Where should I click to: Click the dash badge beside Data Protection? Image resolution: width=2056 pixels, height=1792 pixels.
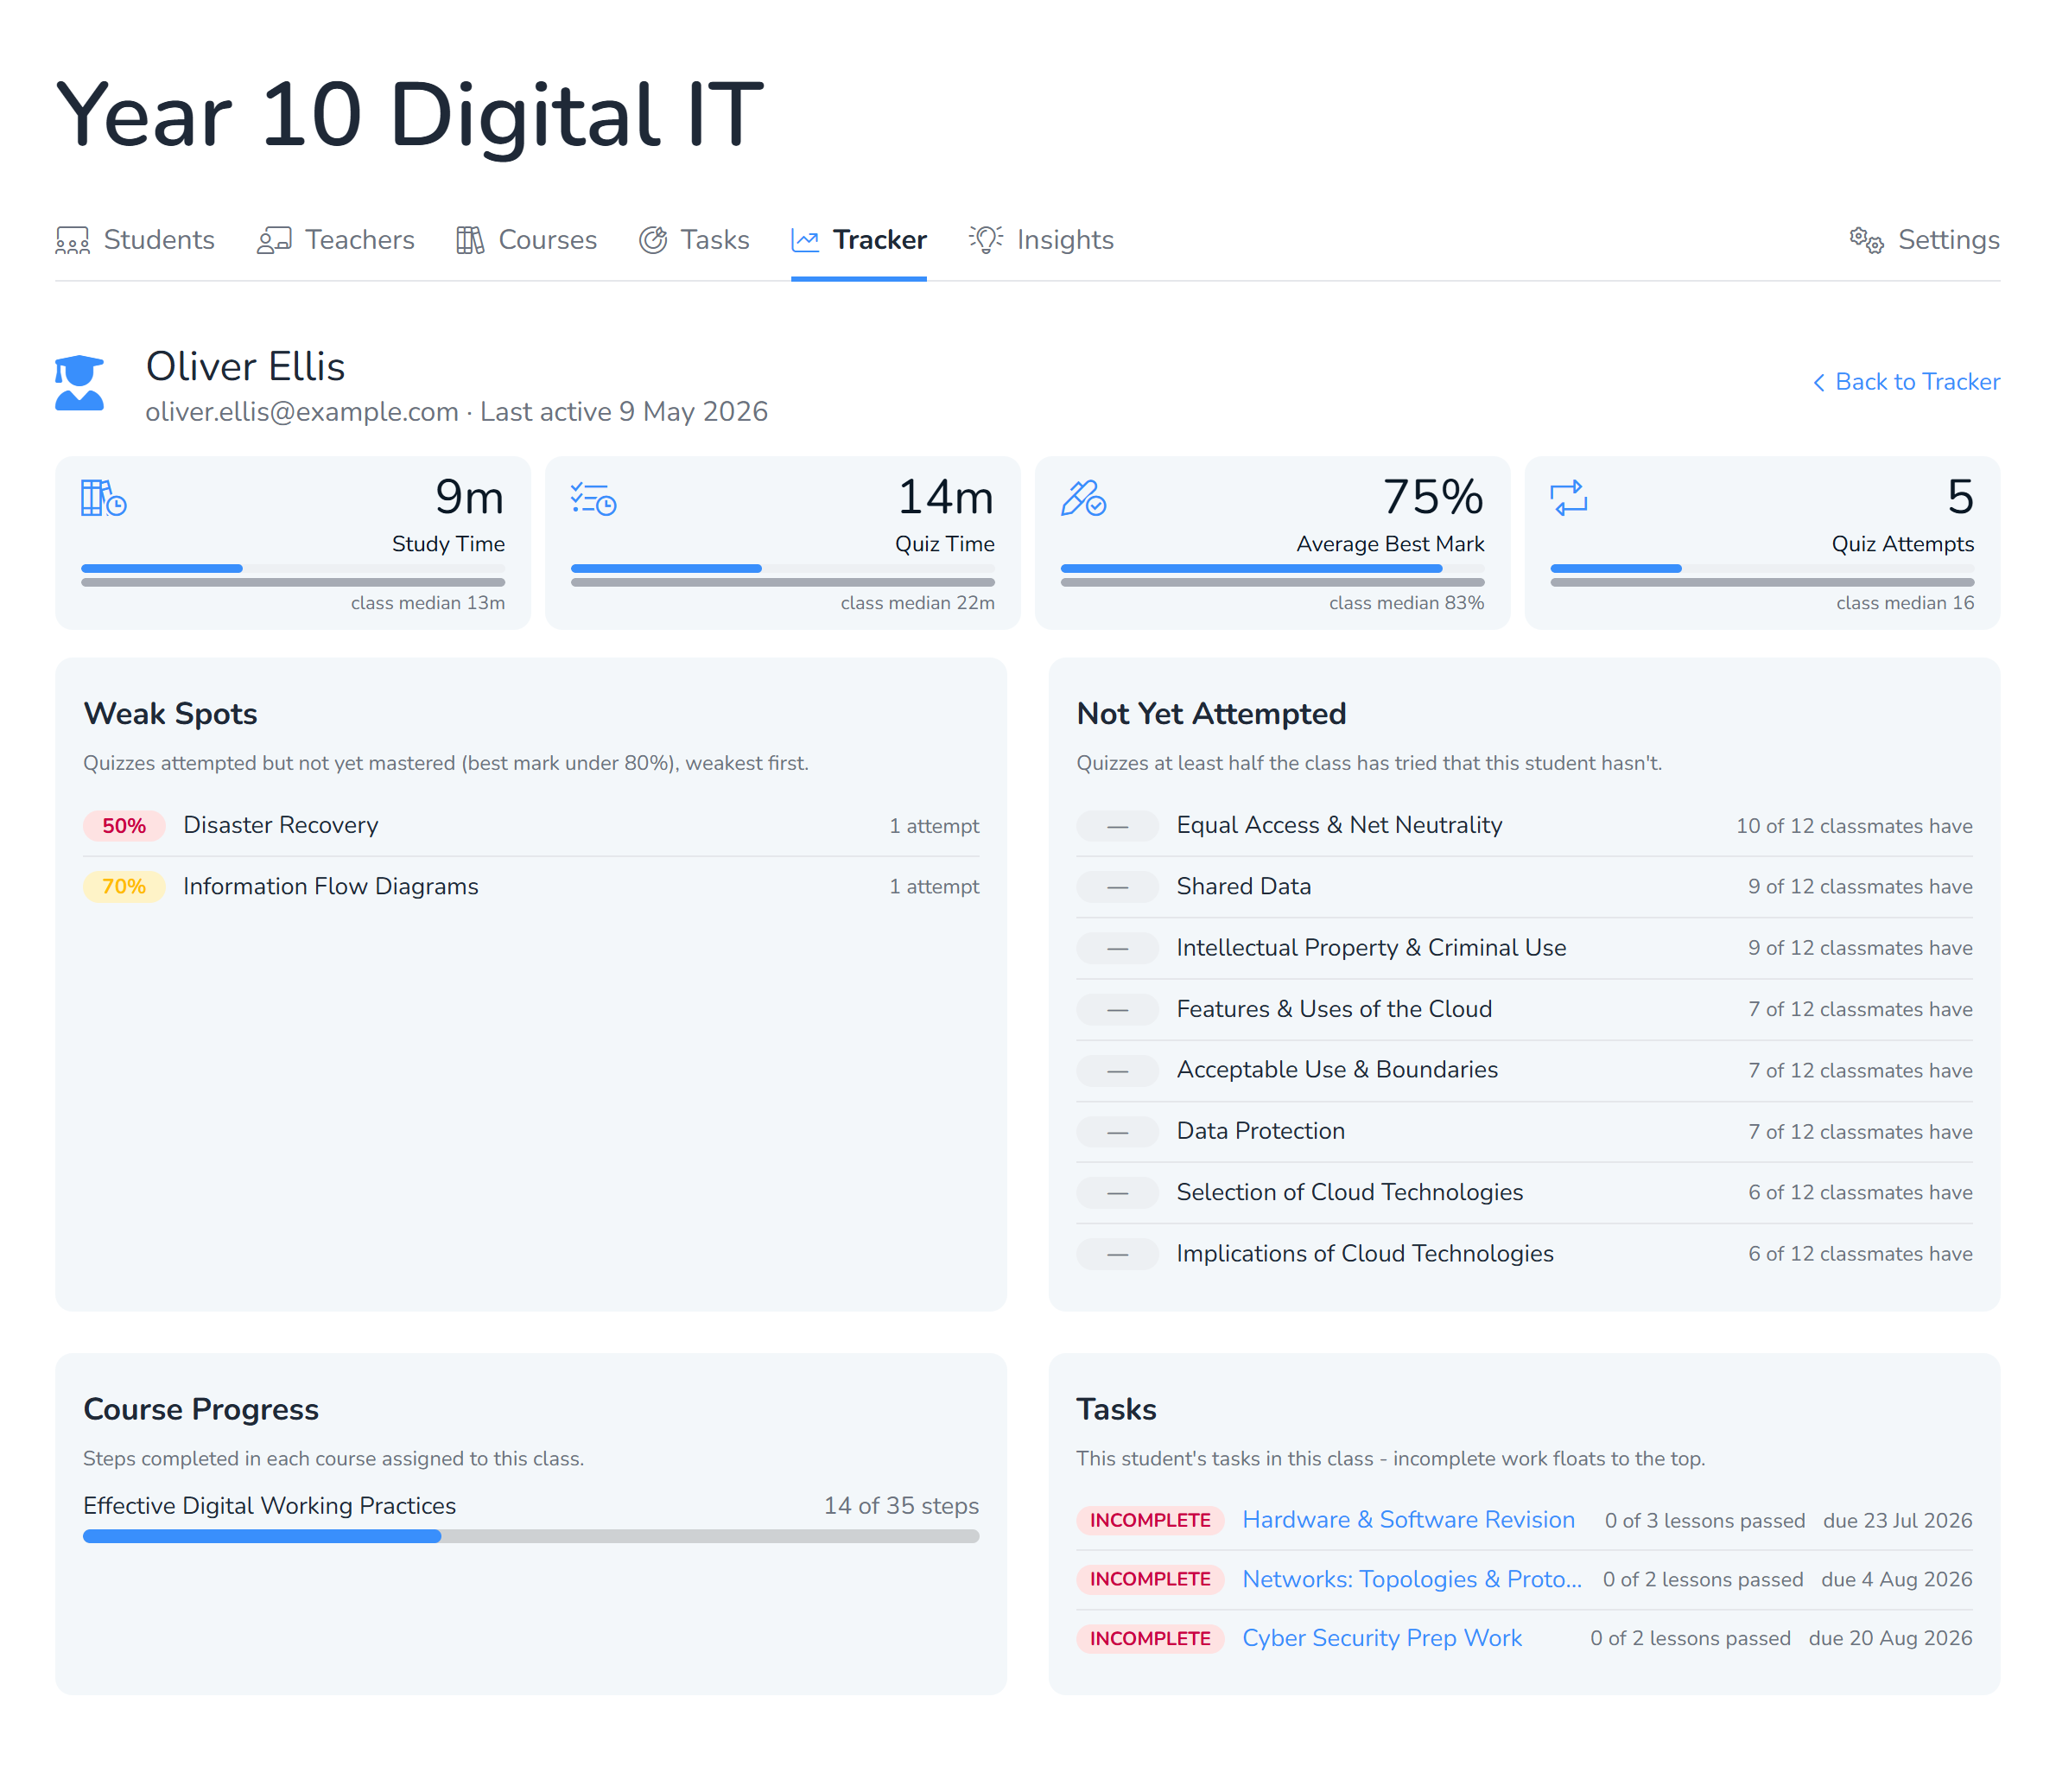tap(1118, 1132)
